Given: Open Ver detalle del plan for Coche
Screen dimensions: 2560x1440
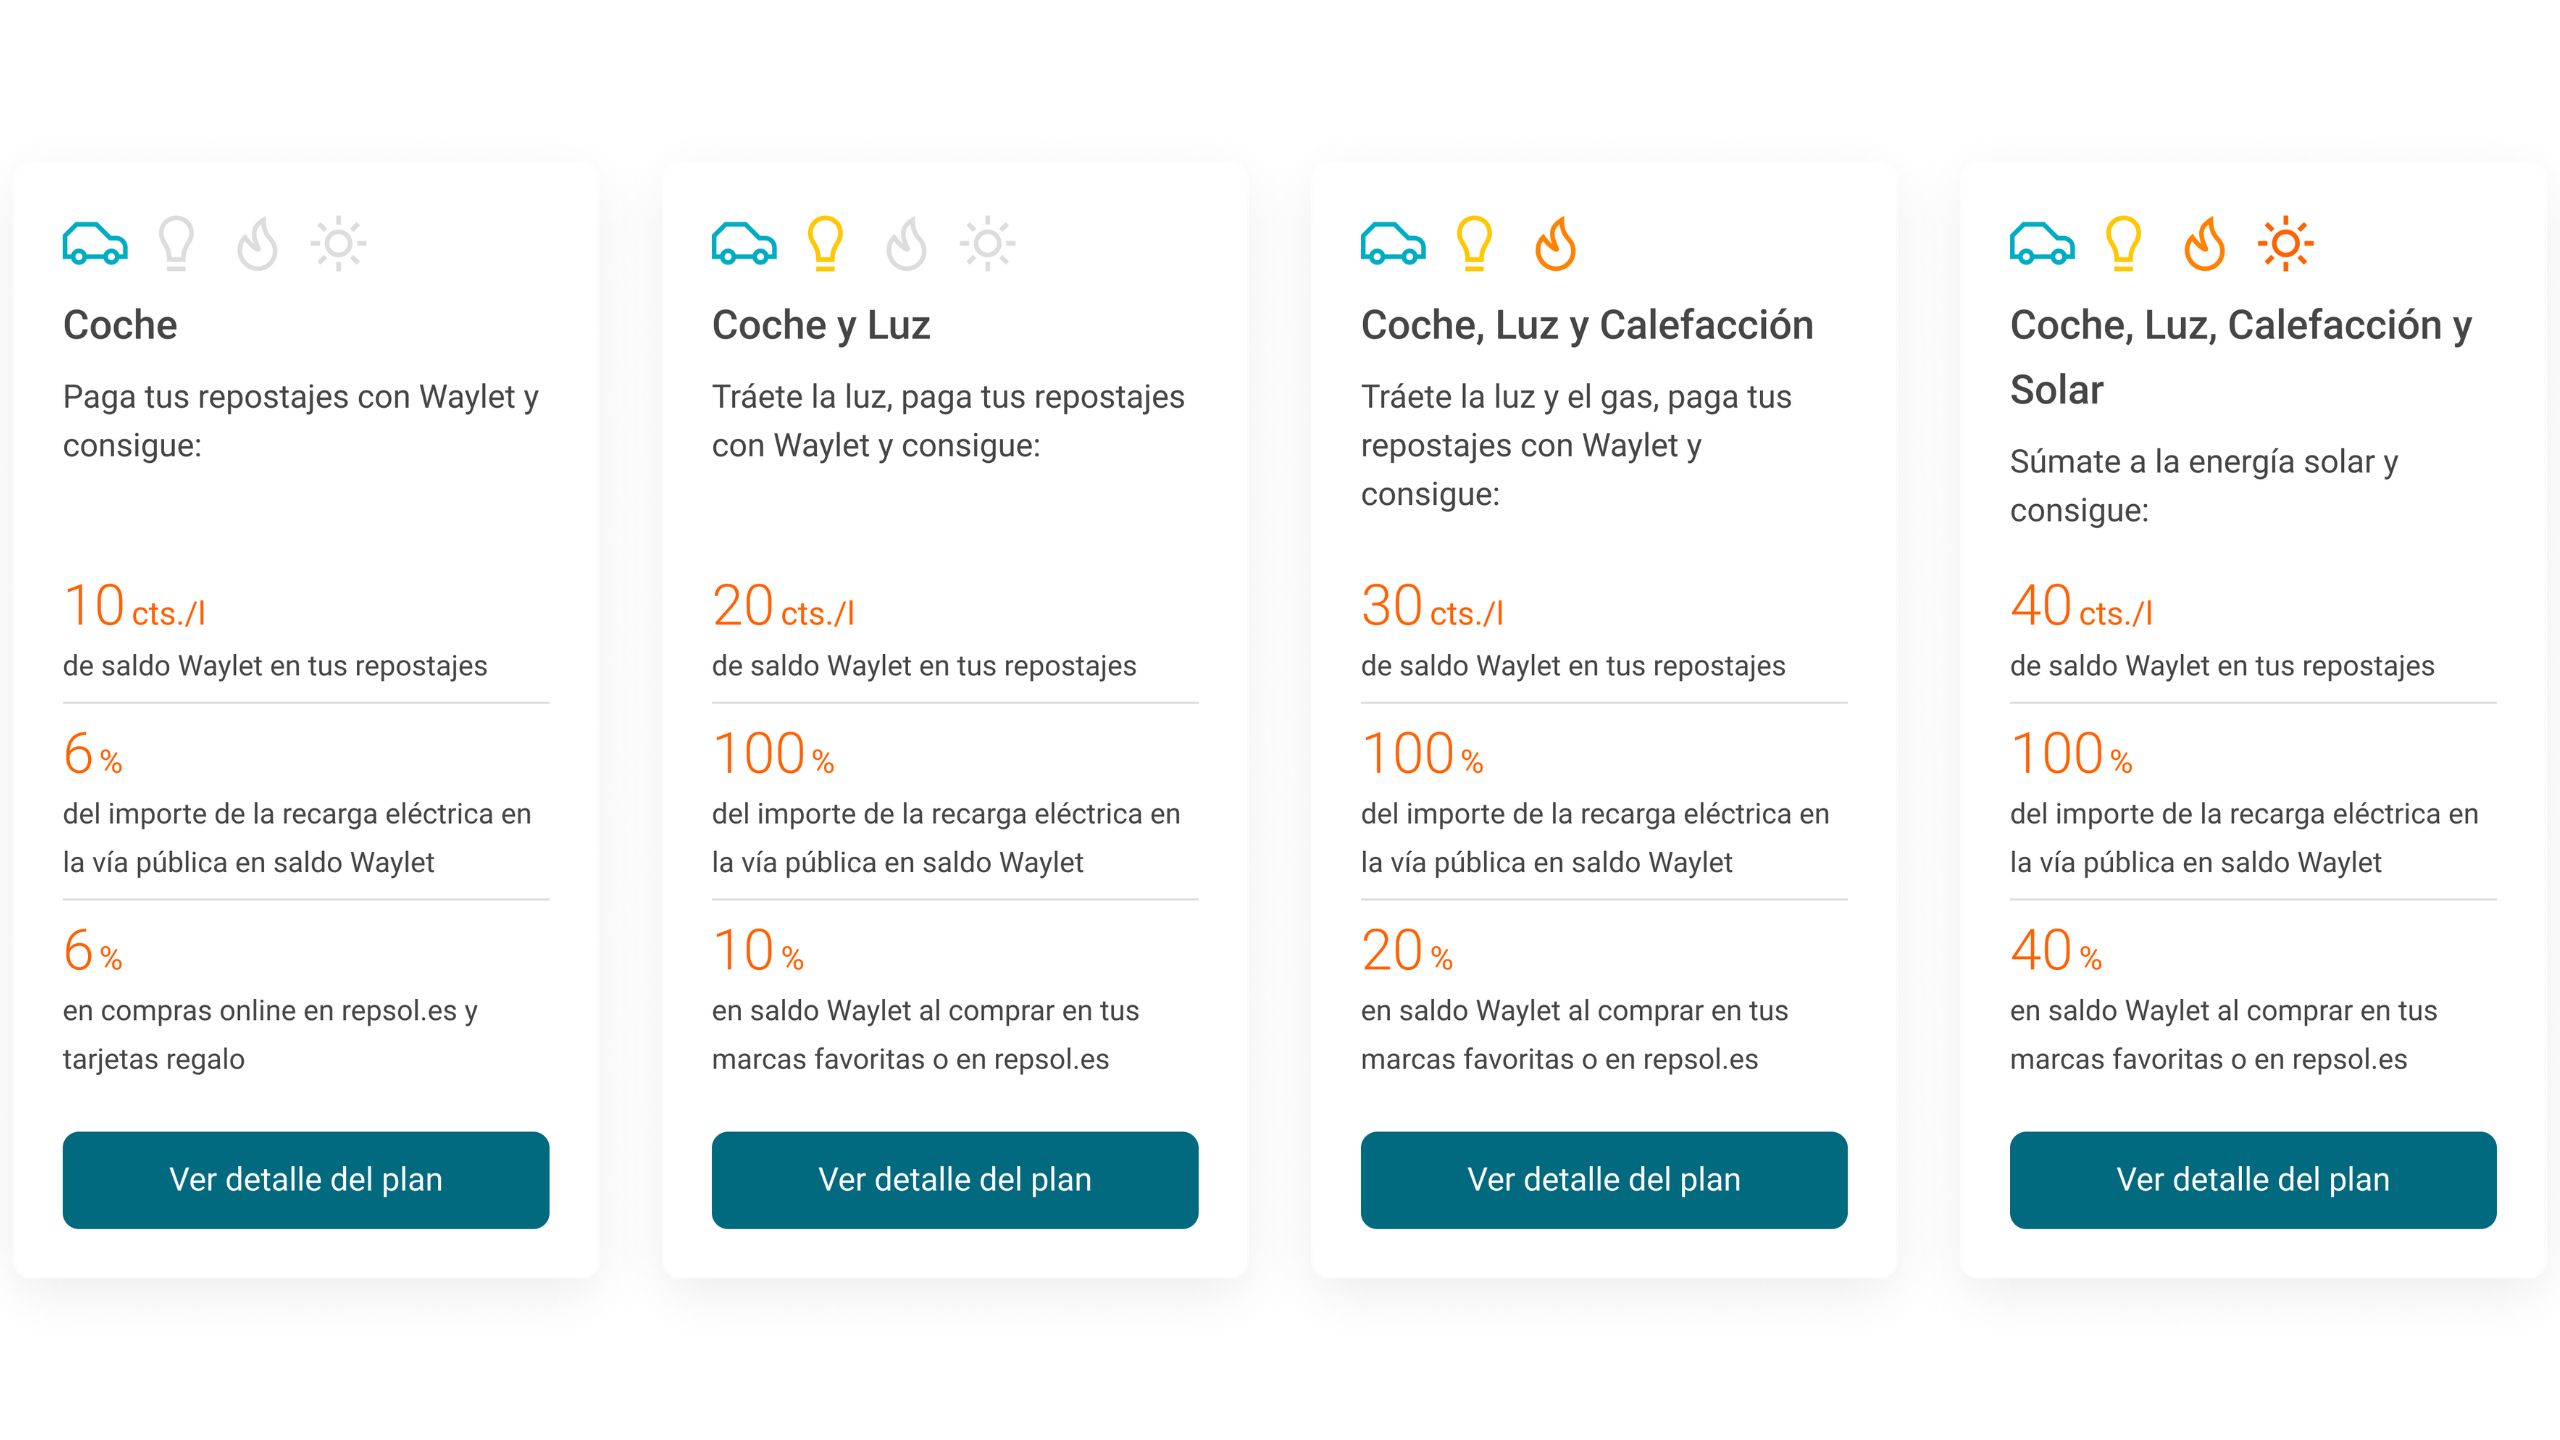Looking at the screenshot, I should pos(306,1180).
